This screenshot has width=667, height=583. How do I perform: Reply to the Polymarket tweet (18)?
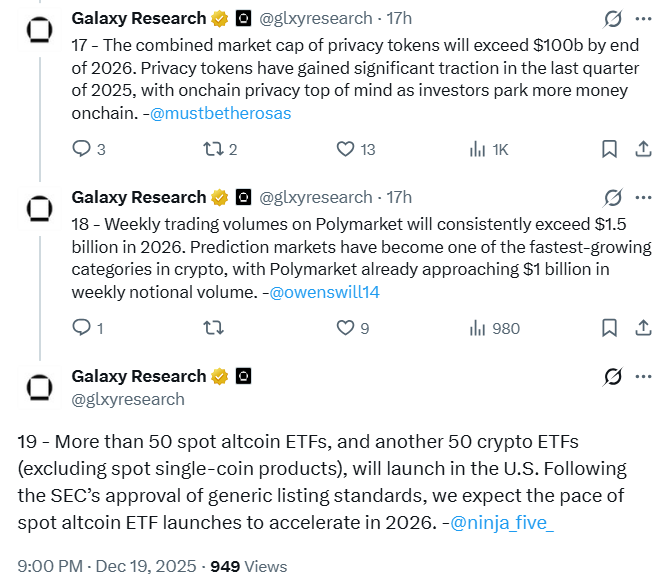[x=83, y=327]
